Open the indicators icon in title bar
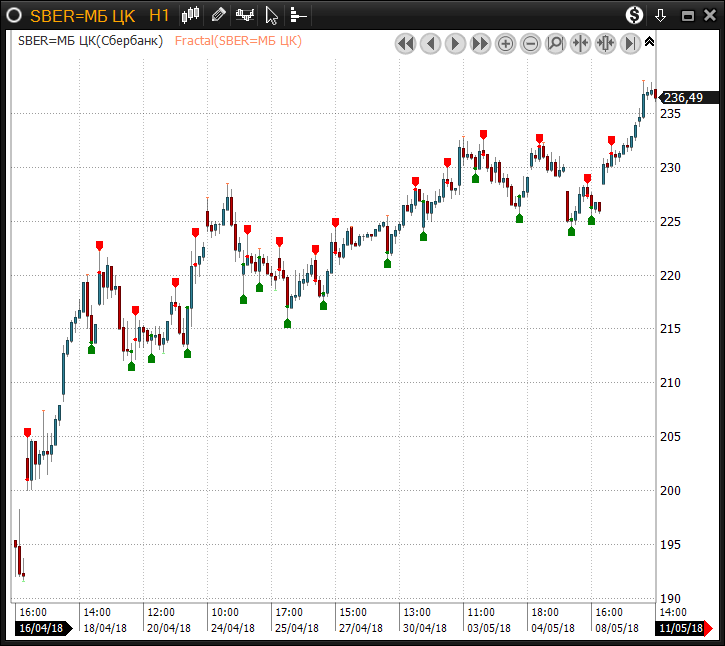Viewport: 725px width, 646px height. (x=244, y=15)
